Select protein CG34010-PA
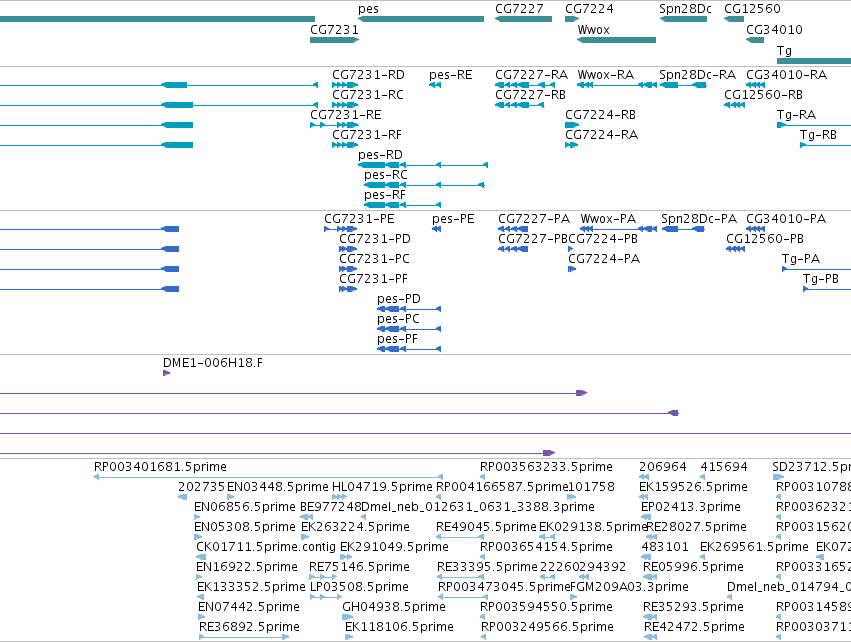This screenshot has width=851, height=642. click(755, 229)
